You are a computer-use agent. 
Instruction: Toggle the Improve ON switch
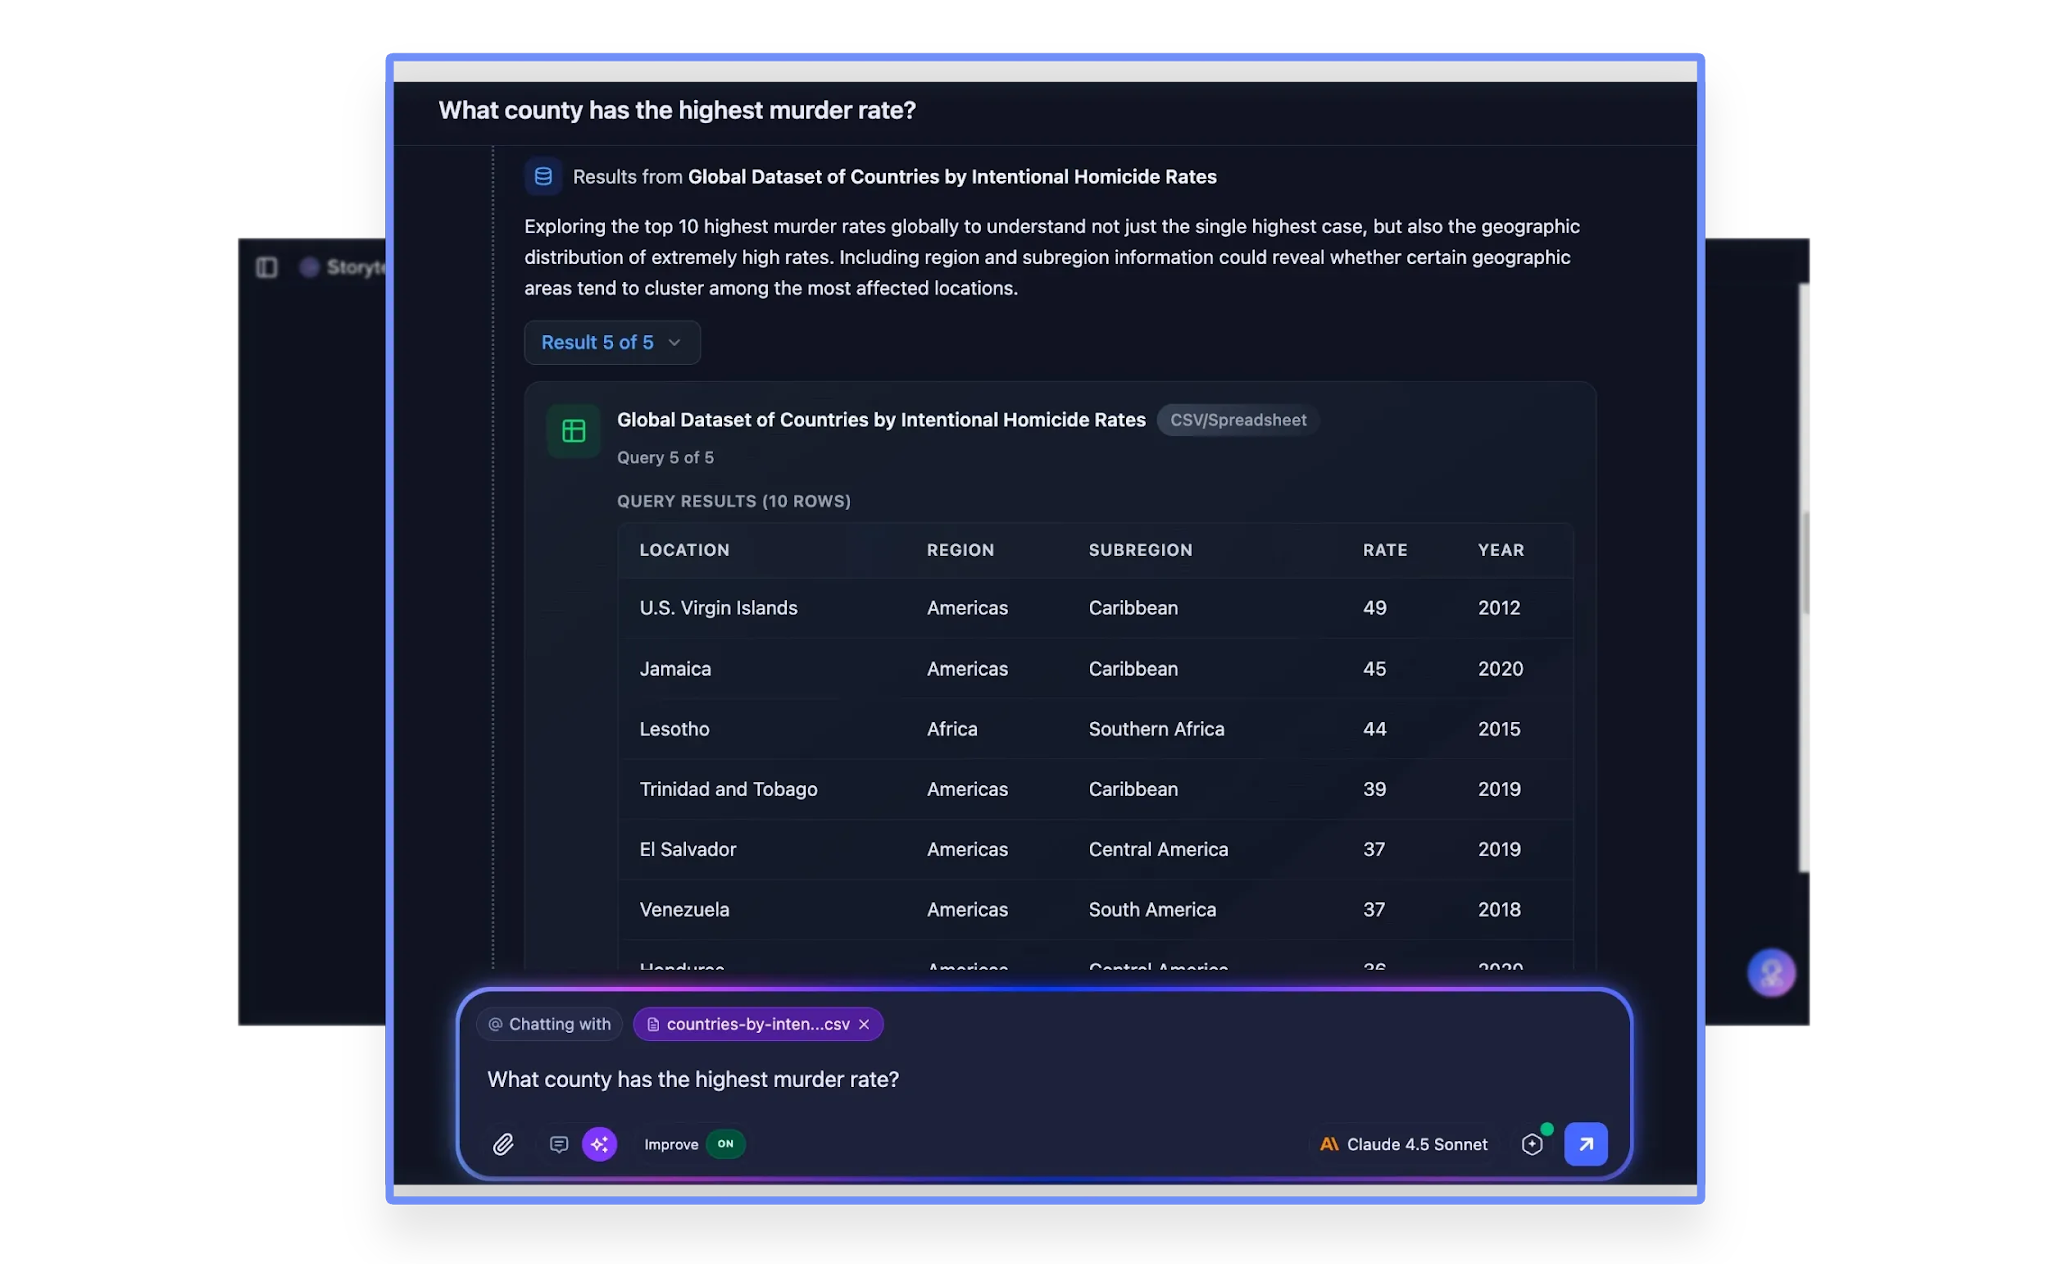(725, 1144)
